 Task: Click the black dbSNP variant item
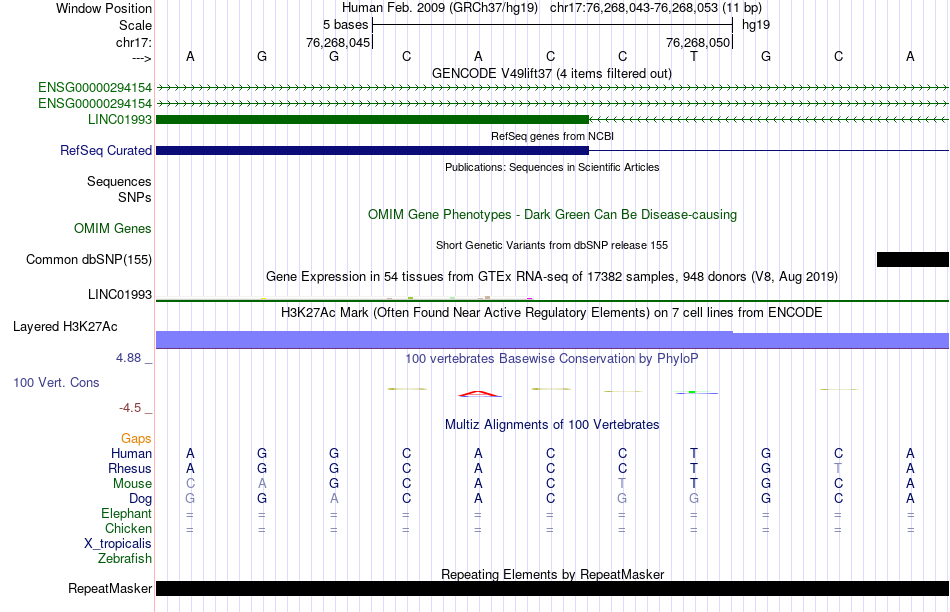pos(912,259)
